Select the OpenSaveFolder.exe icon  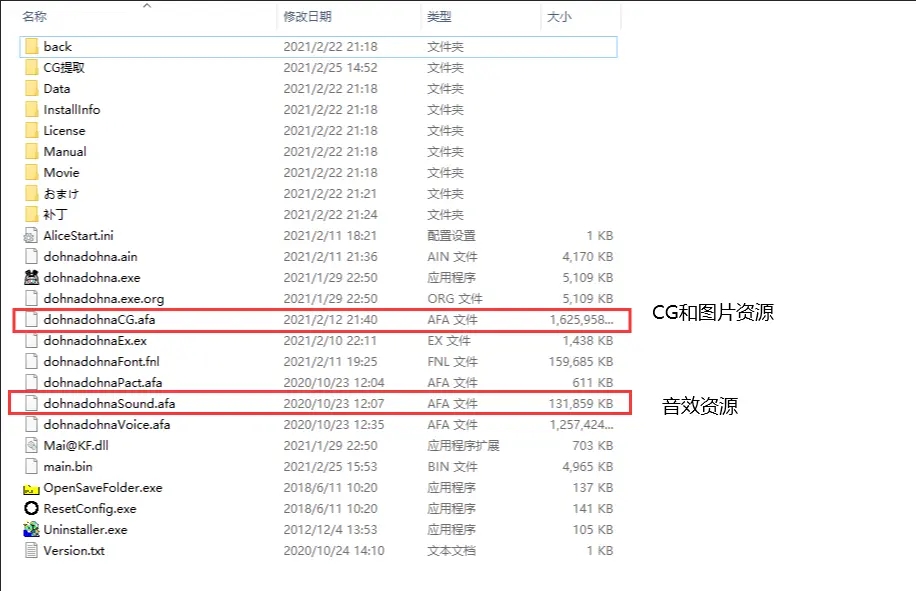(31, 488)
